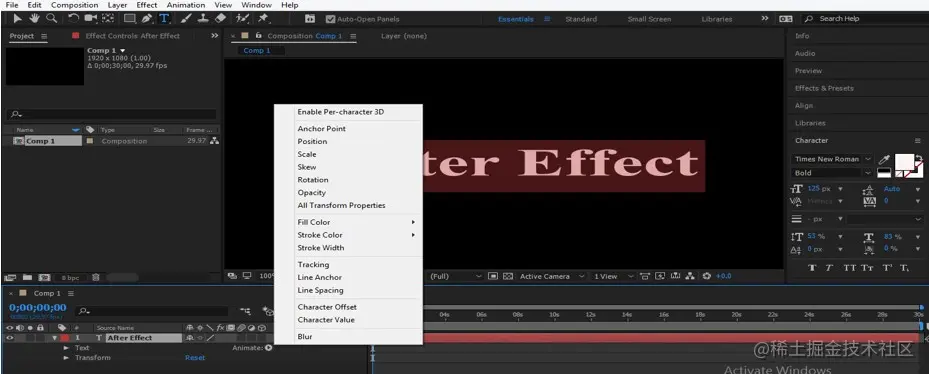The image size is (929, 374).
Task: Click the Animate arrow button
Action: pyautogui.click(x=269, y=348)
